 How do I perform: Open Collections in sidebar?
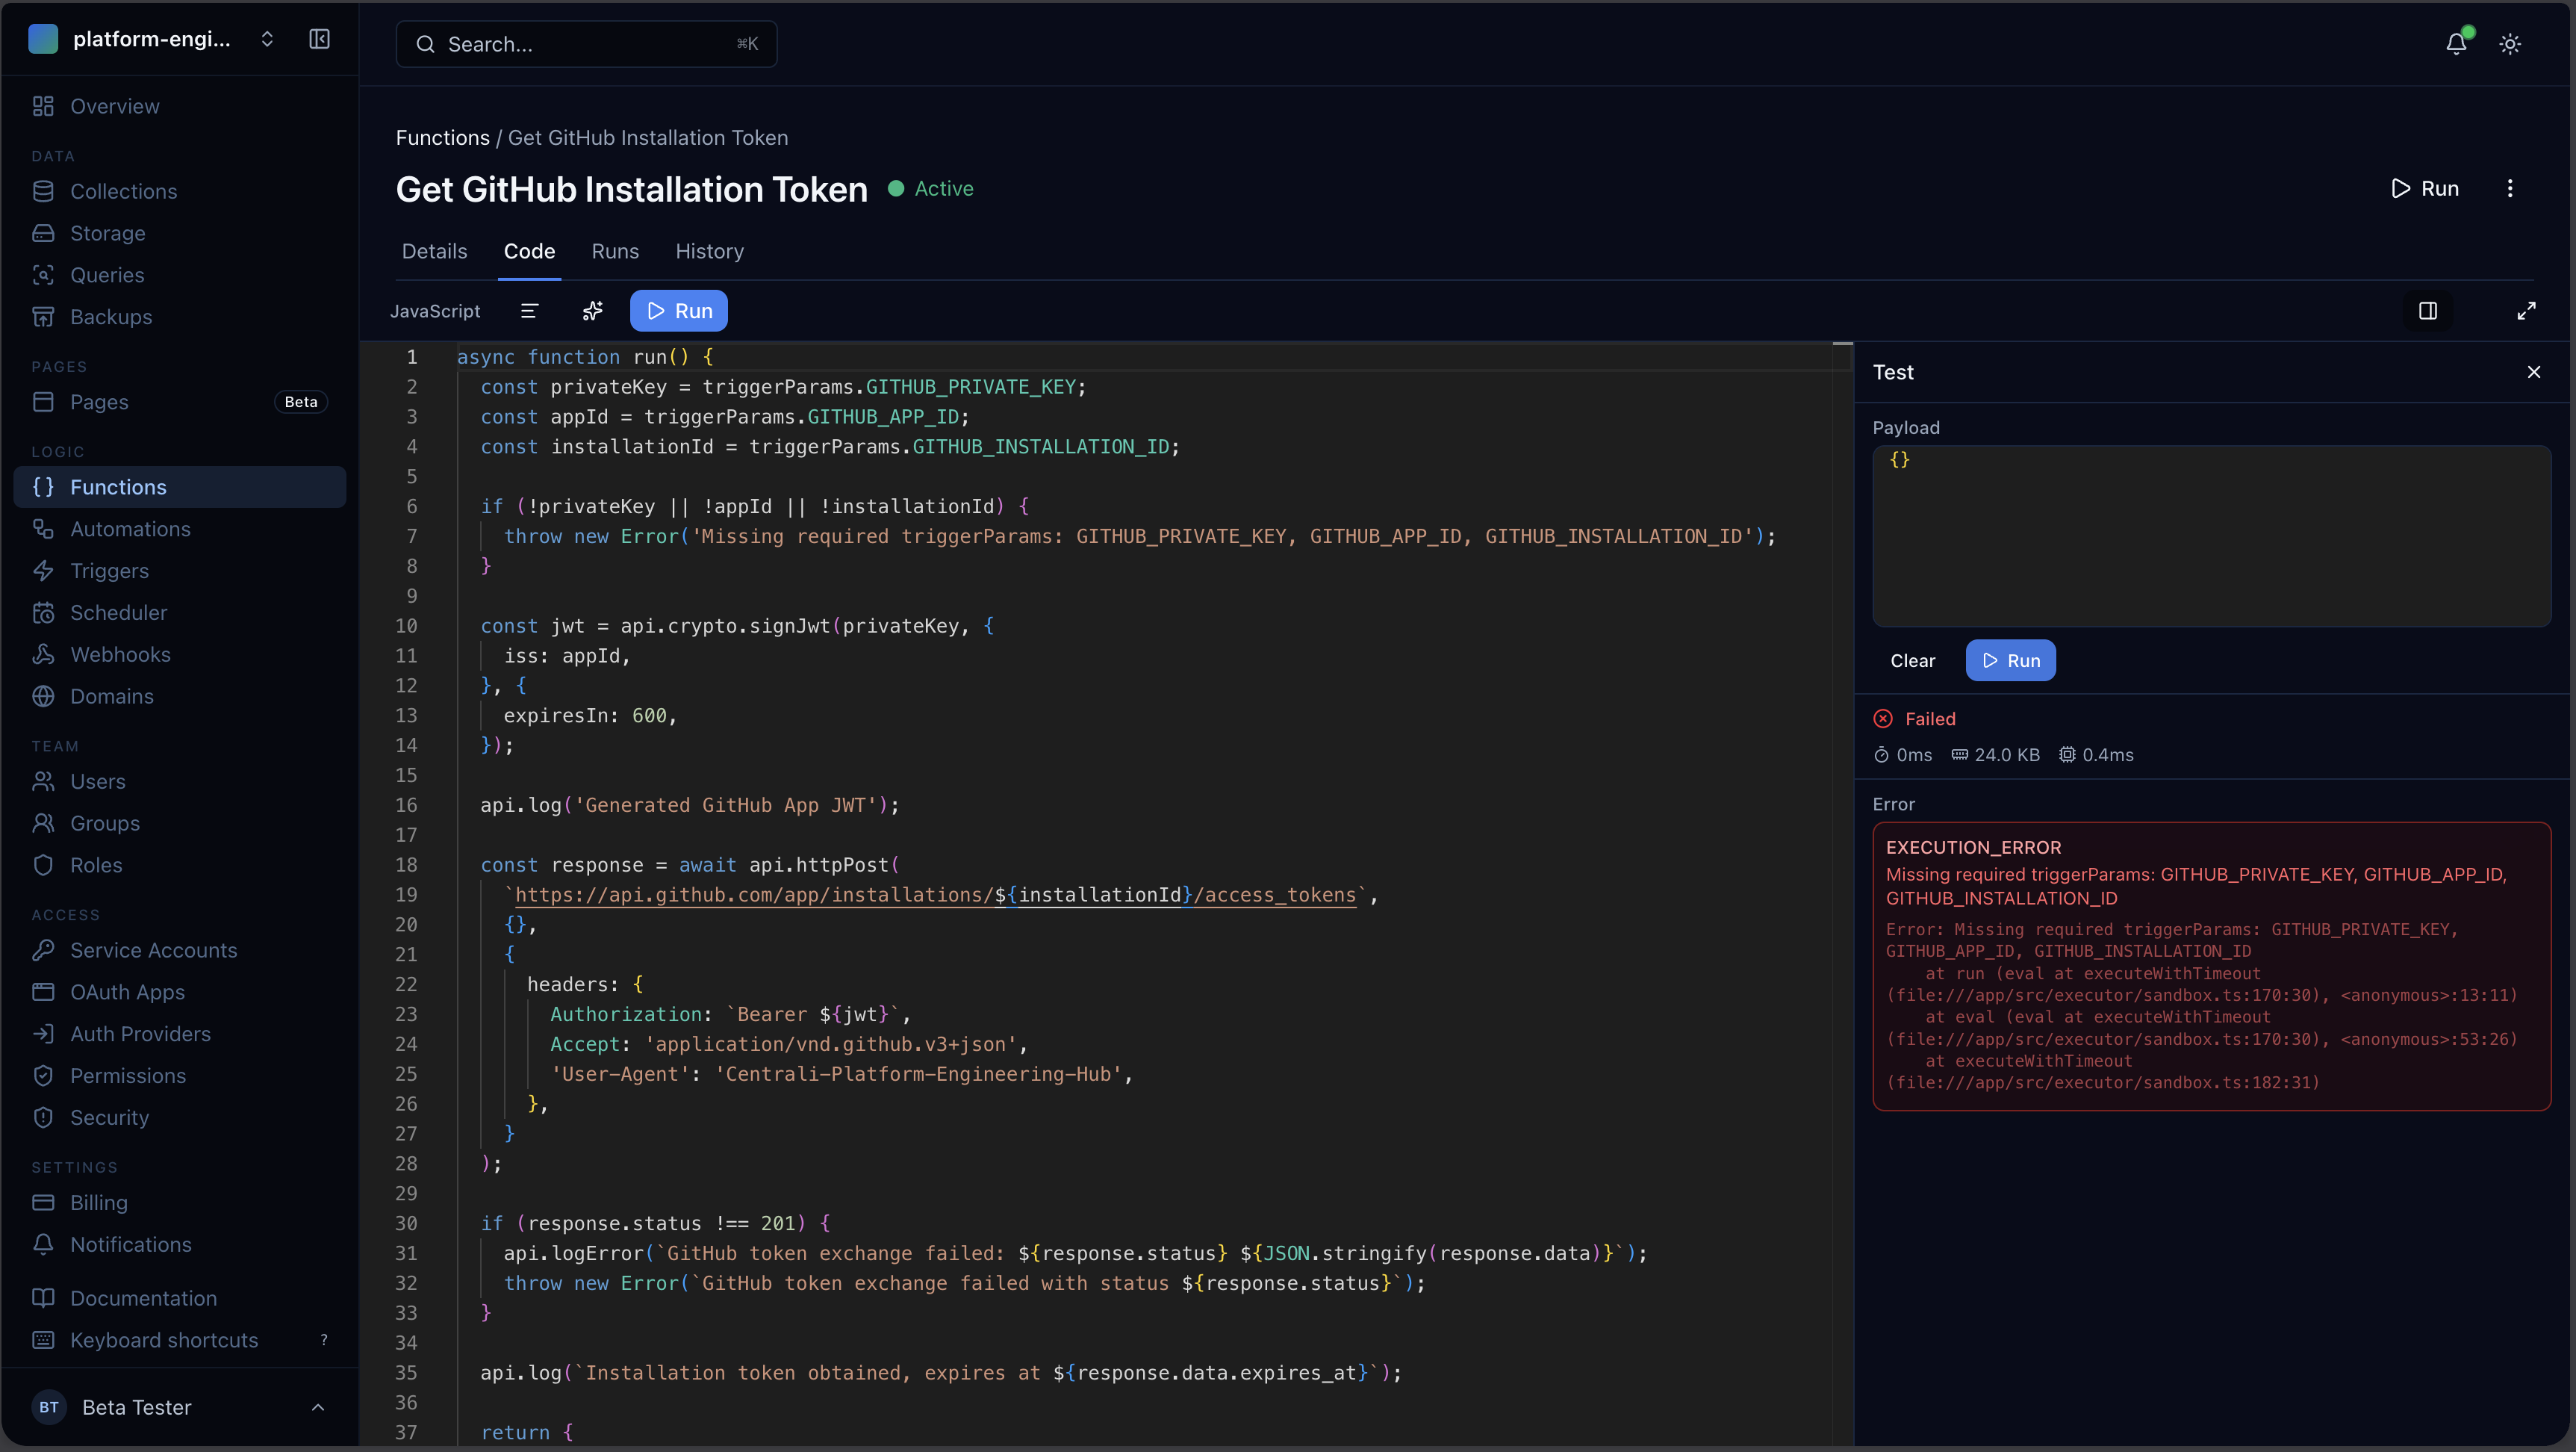tap(180, 191)
